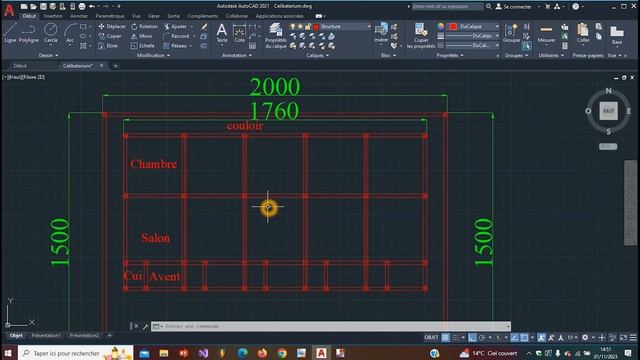Switch to the Début drawing file tab
The height and width of the screenshot is (360, 640).
point(20,66)
